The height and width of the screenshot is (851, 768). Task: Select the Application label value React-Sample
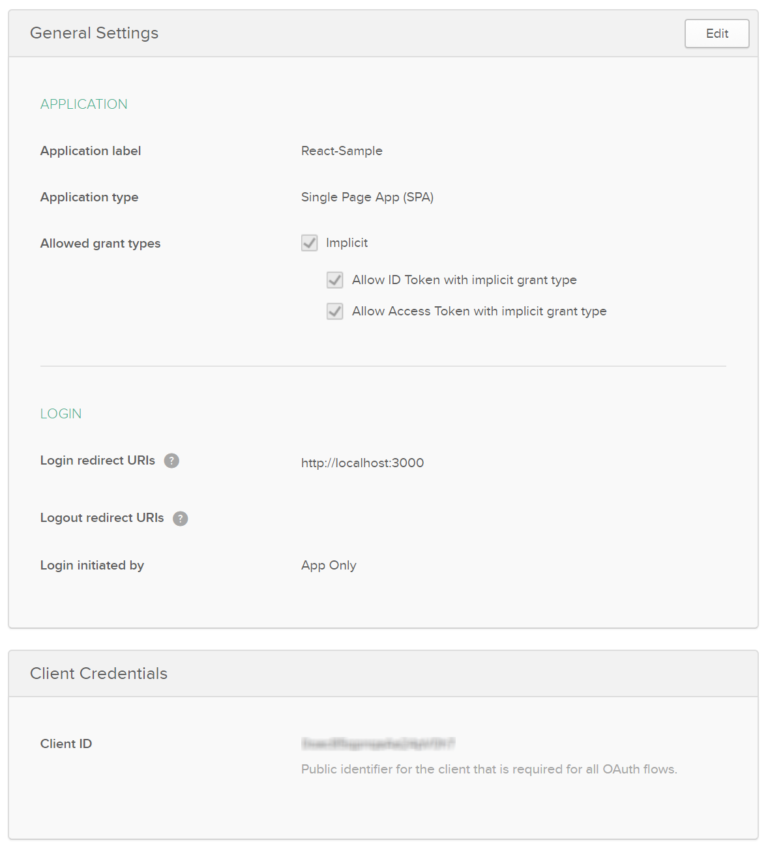pyautogui.click(x=341, y=150)
